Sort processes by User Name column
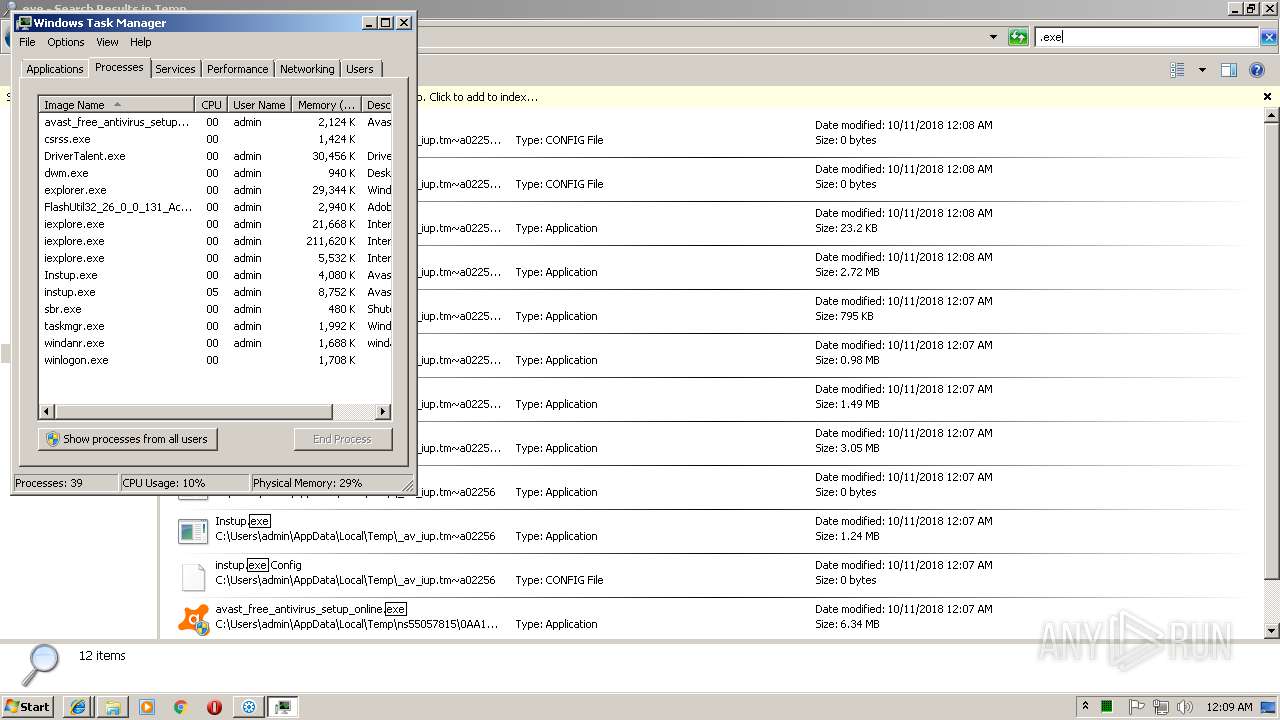1280x720 pixels. click(x=259, y=105)
